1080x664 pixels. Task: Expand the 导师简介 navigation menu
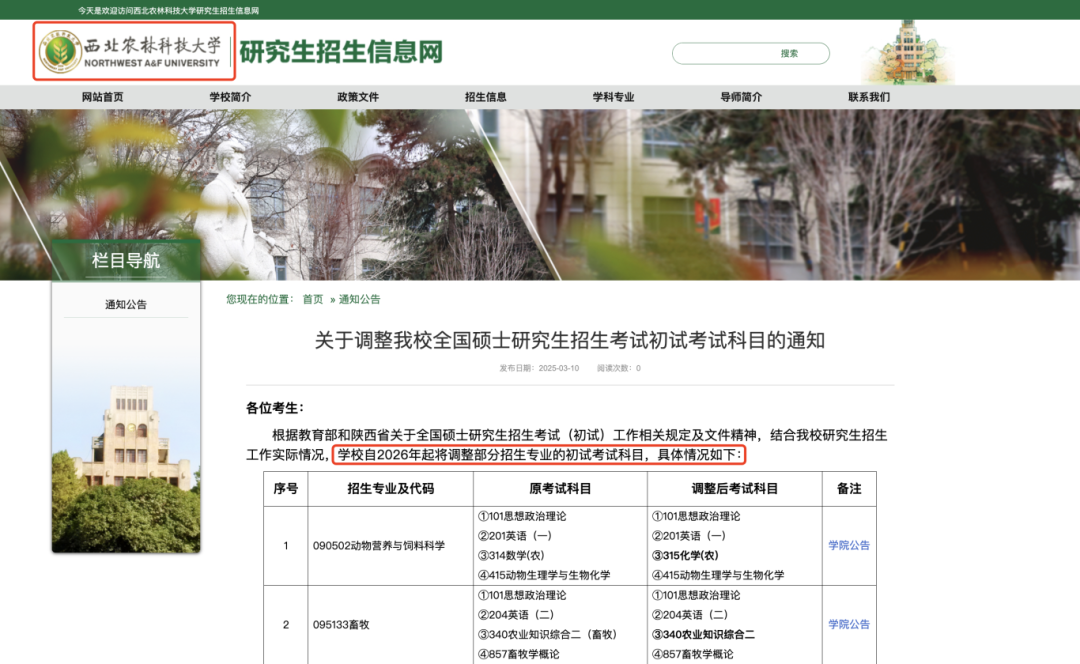(741, 97)
